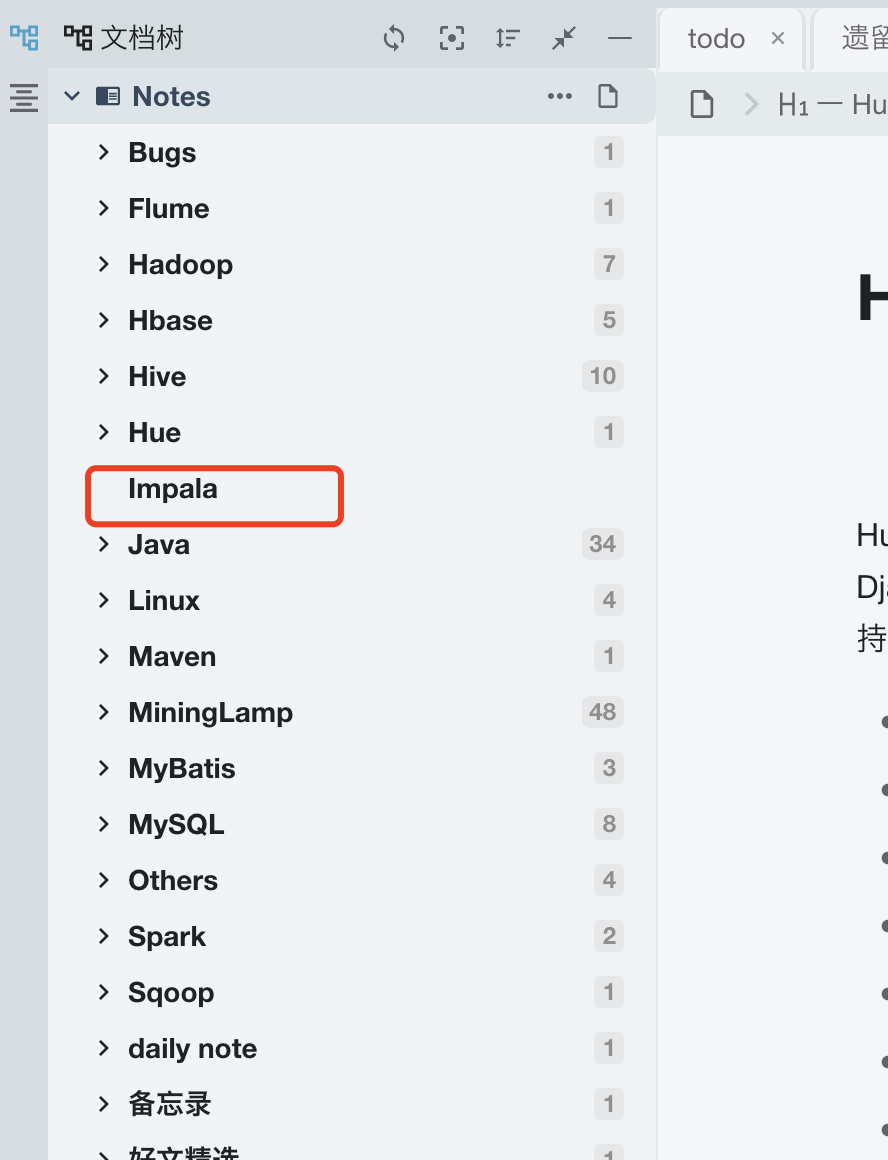Screen dimensions: 888x1160
Task: Open the Notes notebook more options menu
Action: [560, 96]
